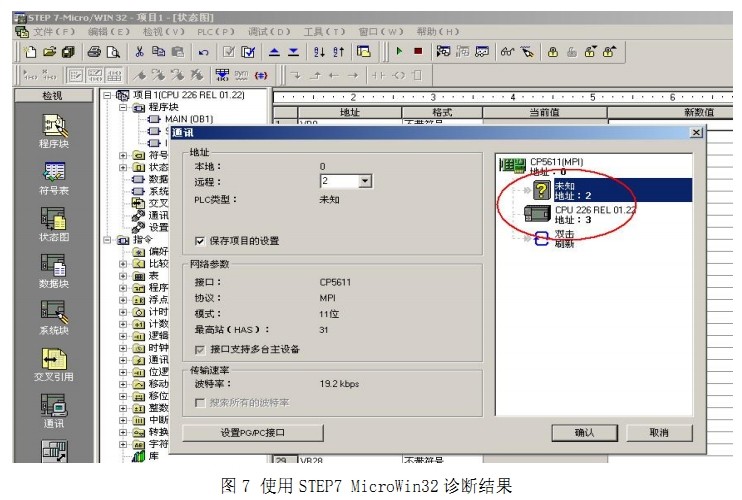Open the PLC(P) menu
This screenshot has height=500, width=742.
click(x=216, y=32)
